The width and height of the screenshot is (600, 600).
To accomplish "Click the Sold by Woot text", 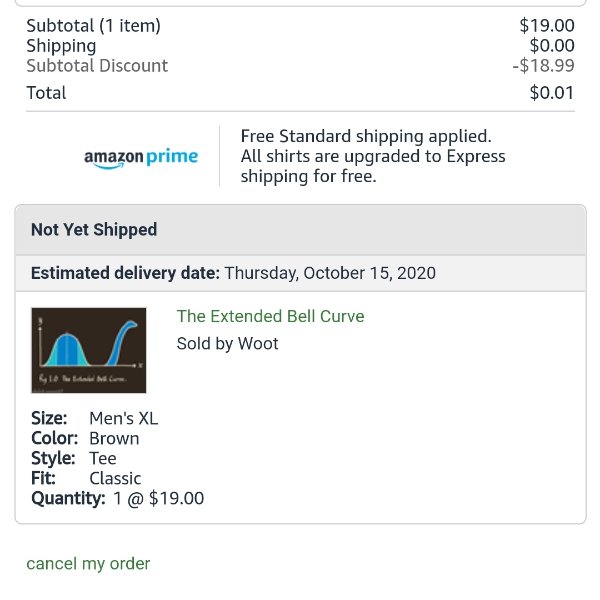I will pos(227,343).
